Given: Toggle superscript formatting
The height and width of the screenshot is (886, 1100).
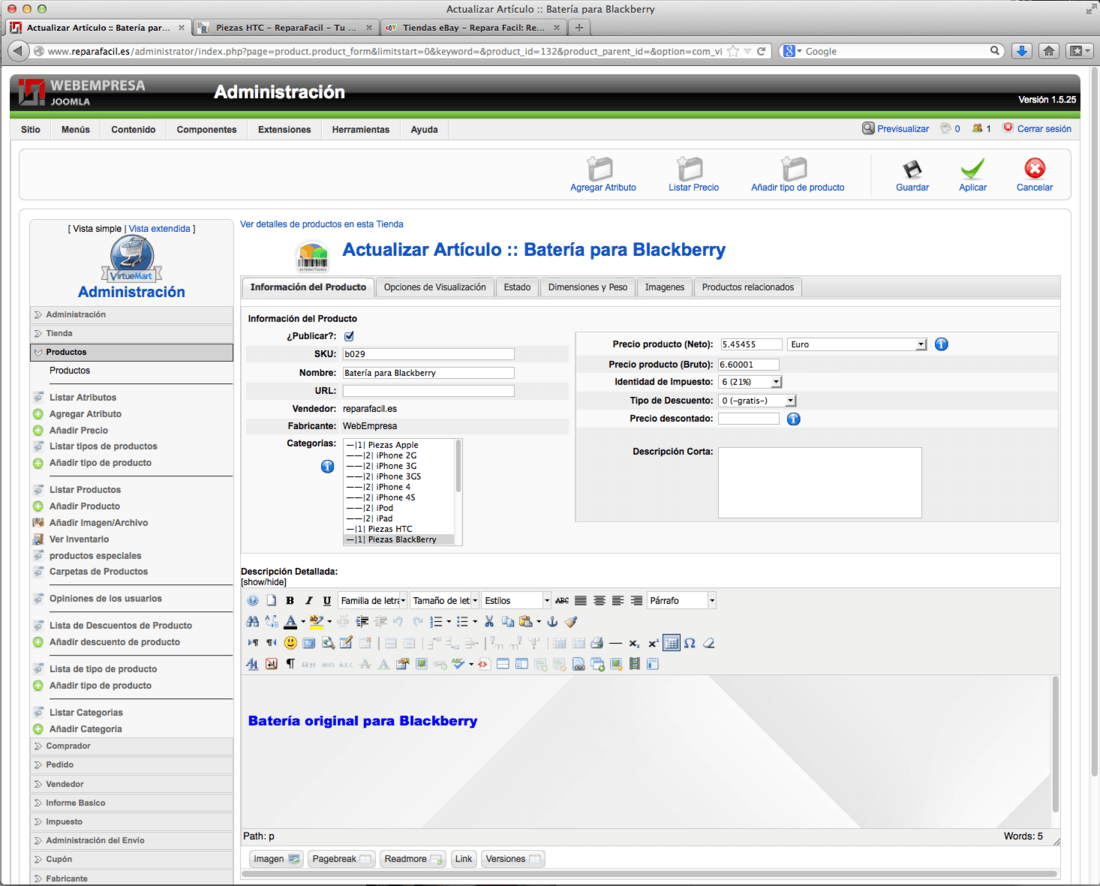Looking at the screenshot, I should click(x=652, y=643).
